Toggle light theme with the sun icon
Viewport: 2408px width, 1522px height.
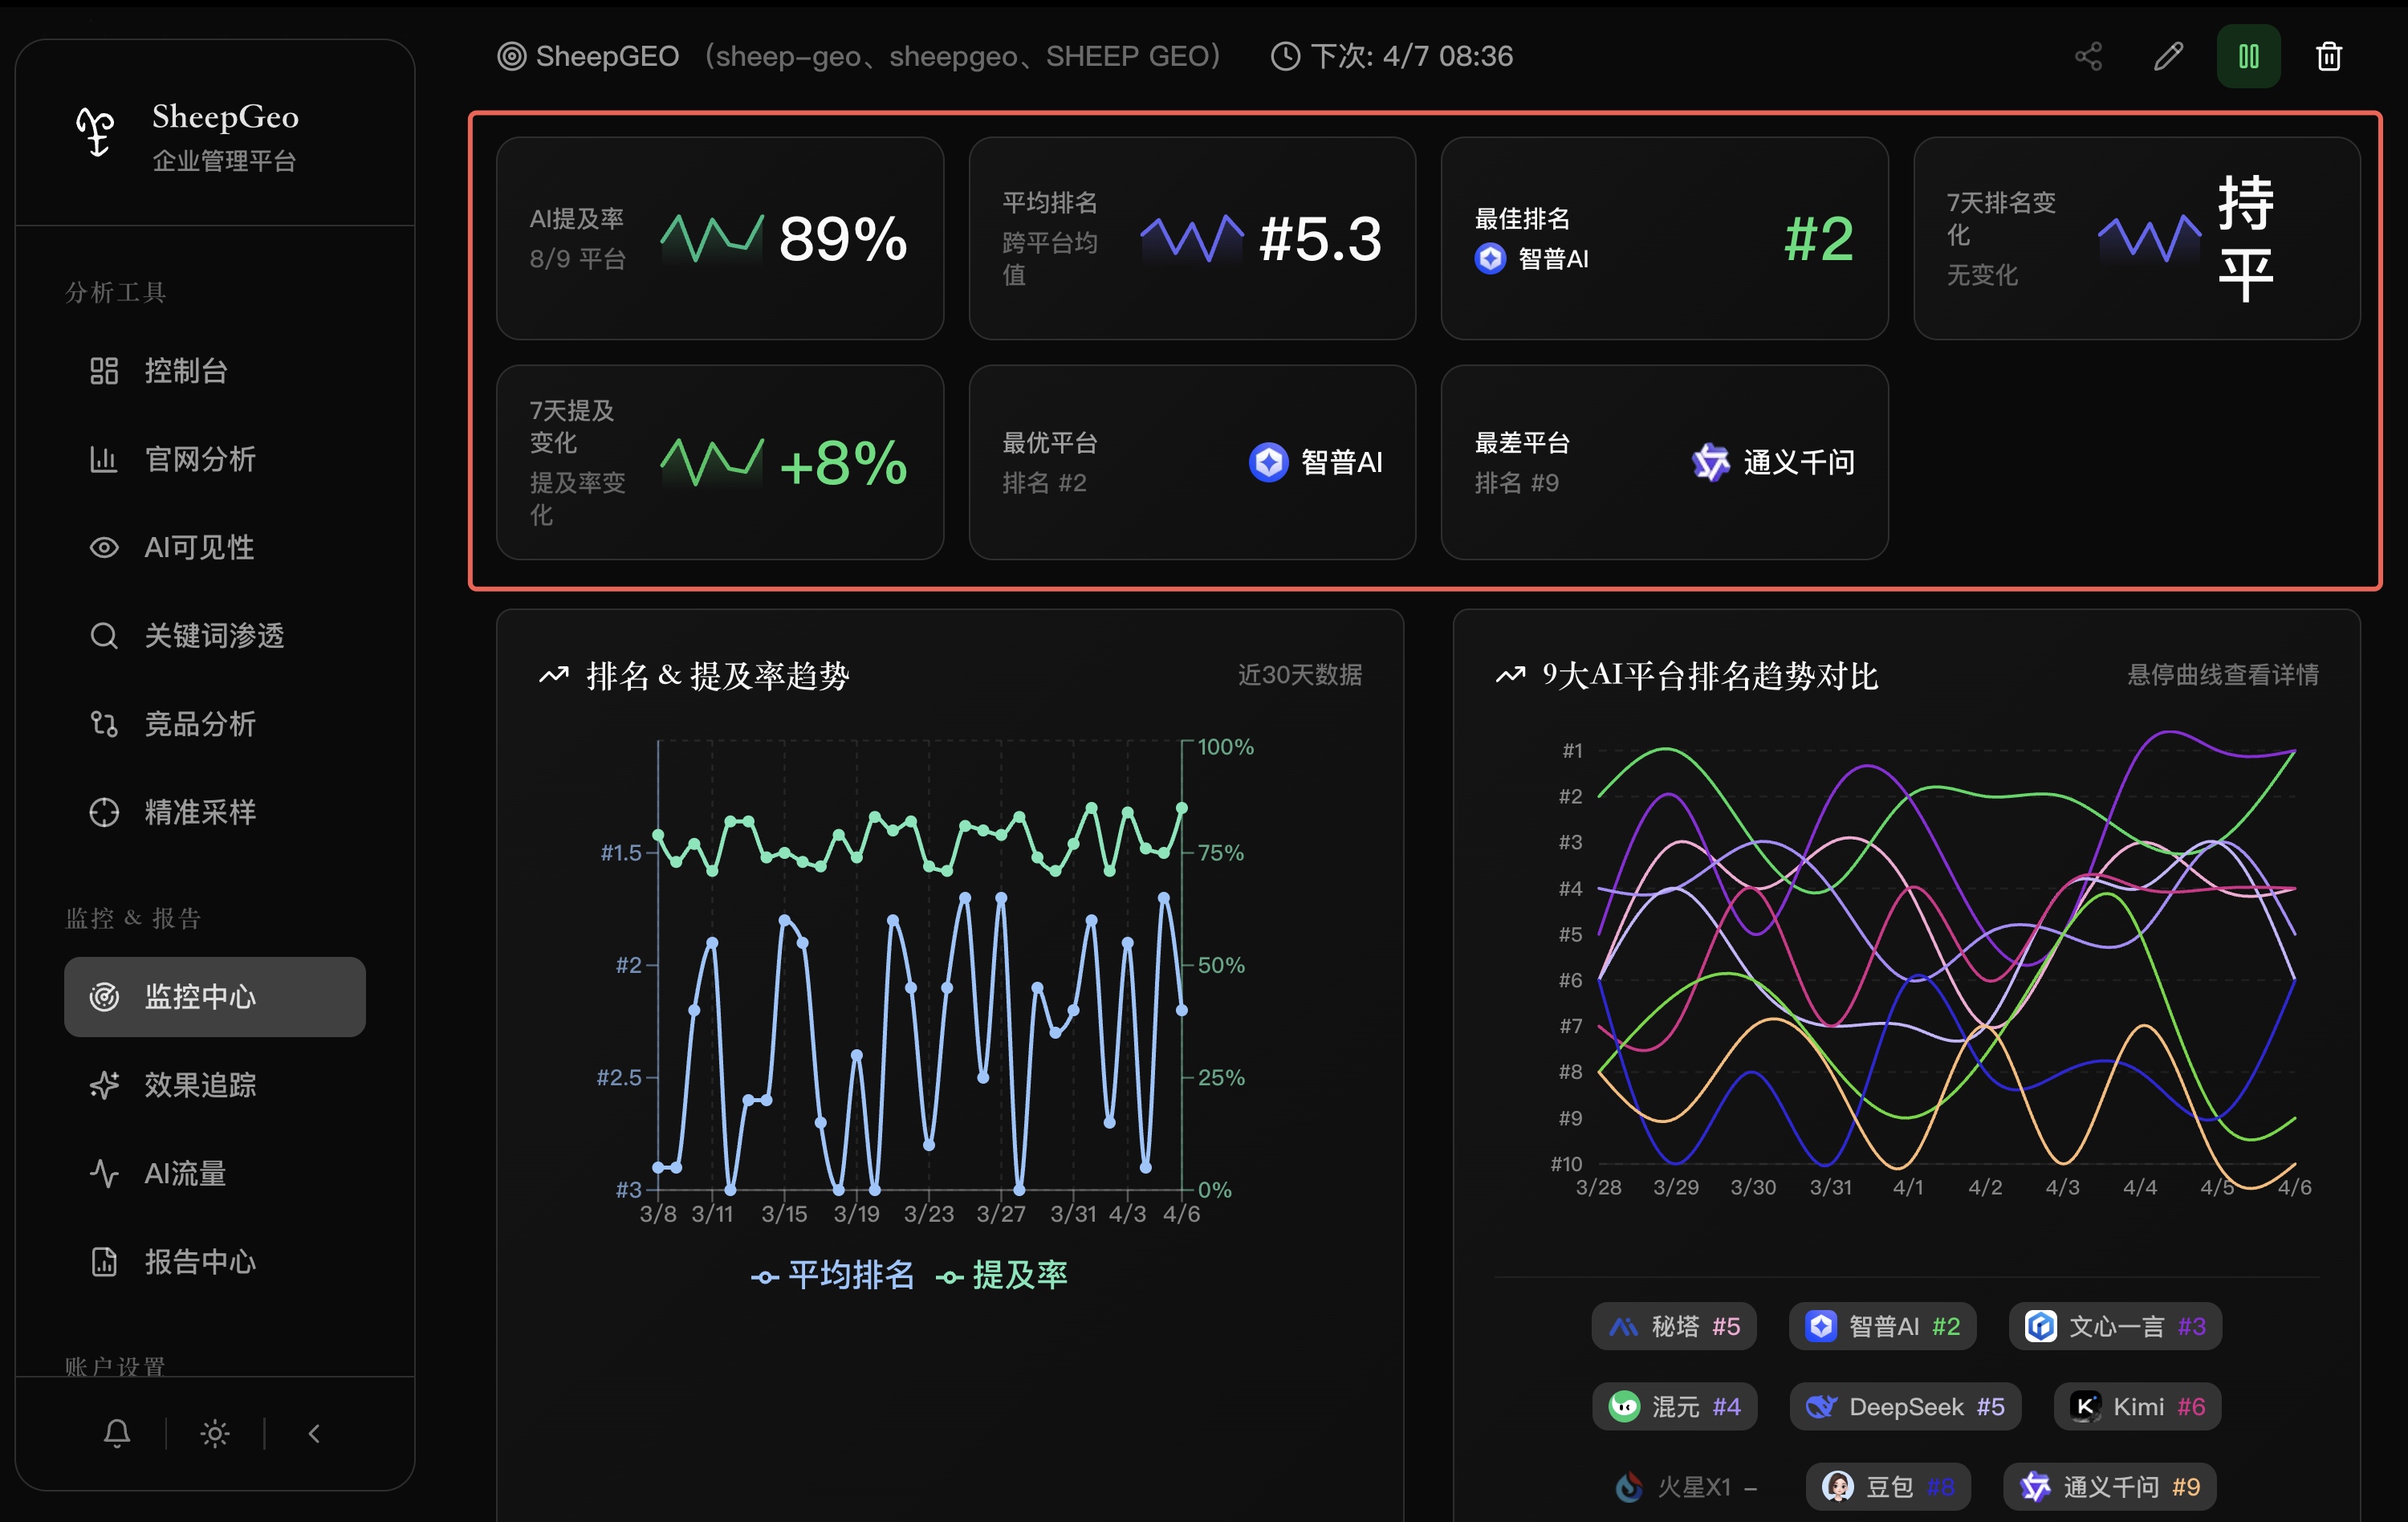click(x=215, y=1433)
